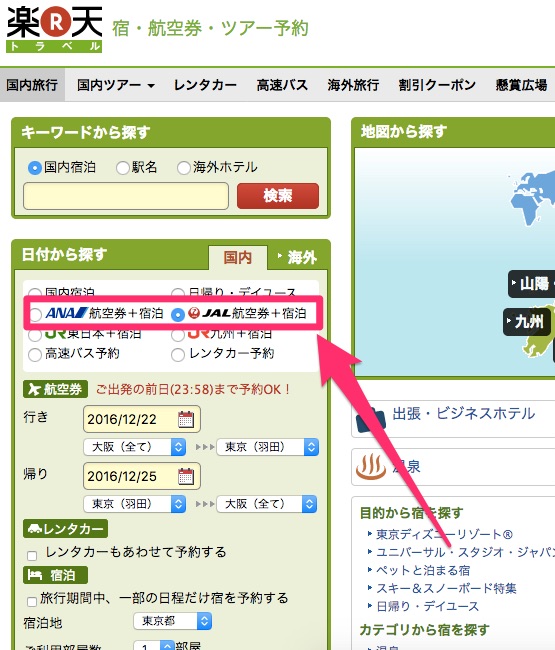Open ユニバーサル・スタジオ・ジャパン link
The image size is (555, 650).
coord(465,552)
